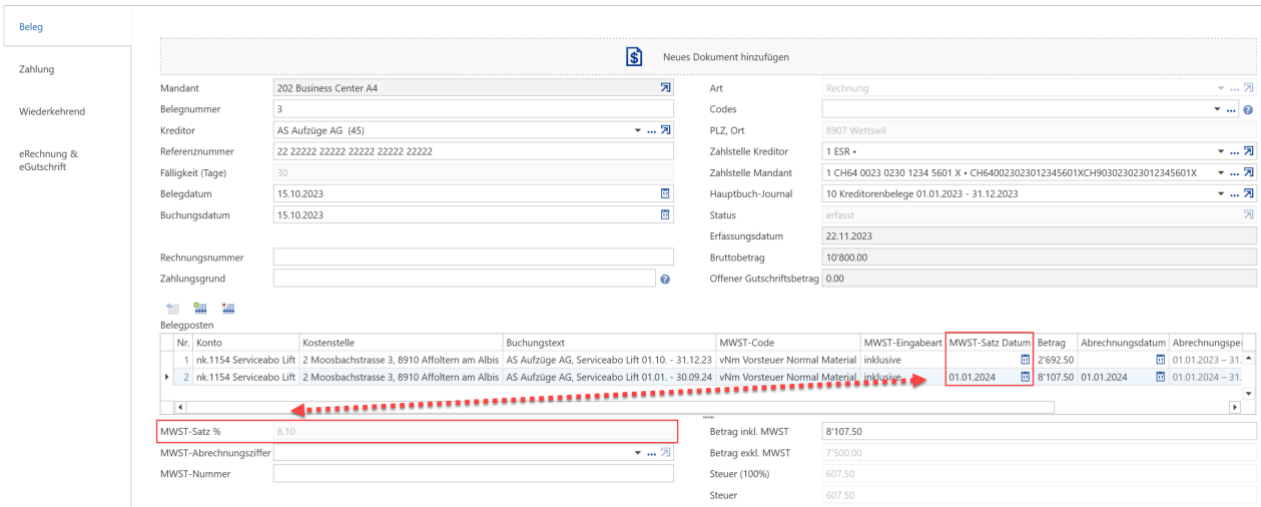1261x507 pixels.
Task: Click the MWST-Code column header
Action: (x=787, y=342)
